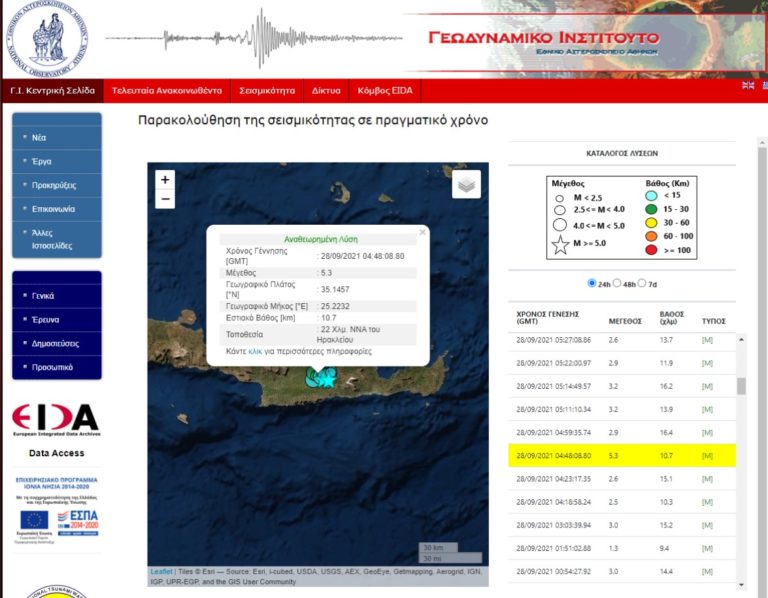Image resolution: width=768 pixels, height=598 pixels.
Task: Click the red >= 100 depth swatch
Action: [651, 250]
